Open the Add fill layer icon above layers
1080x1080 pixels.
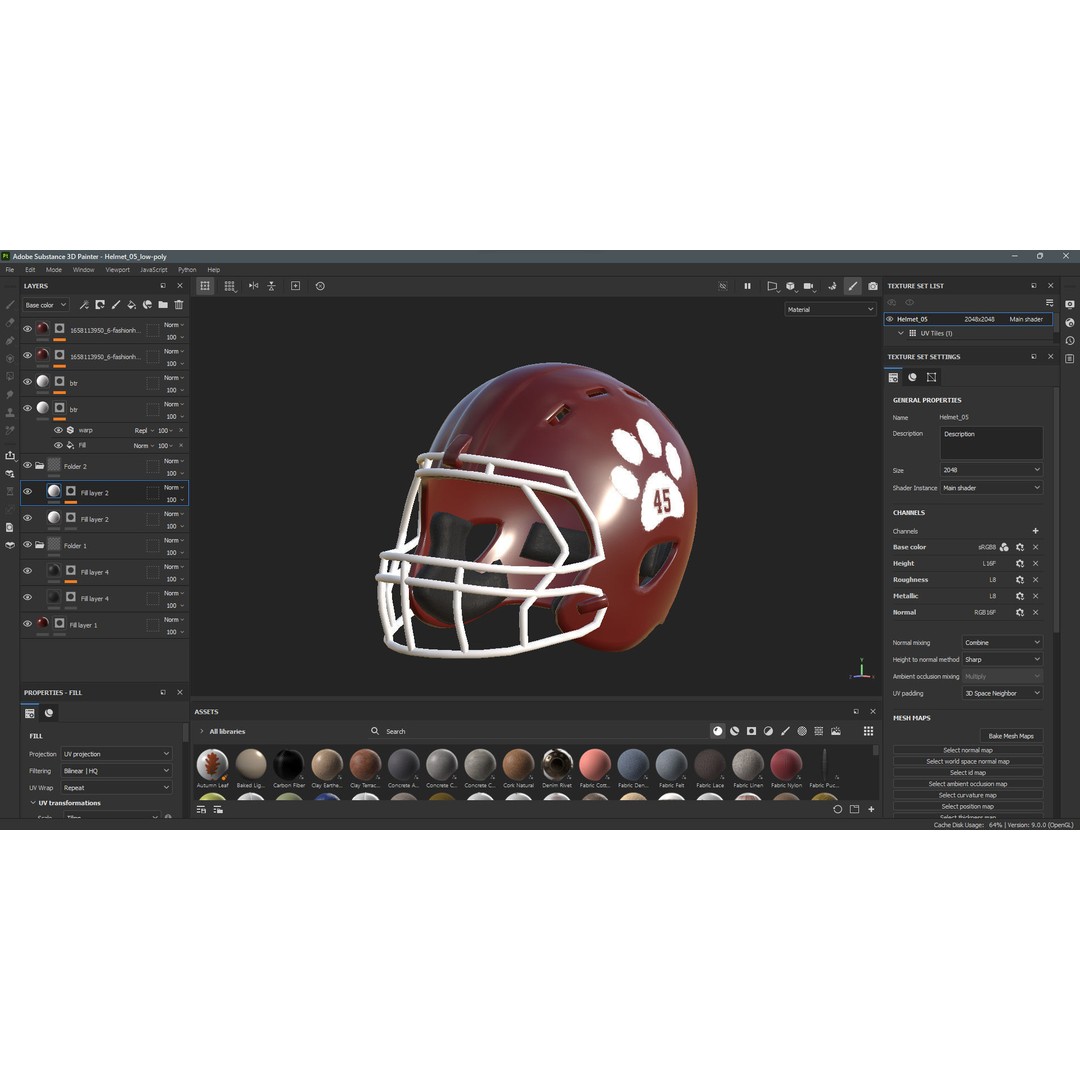click(132, 305)
